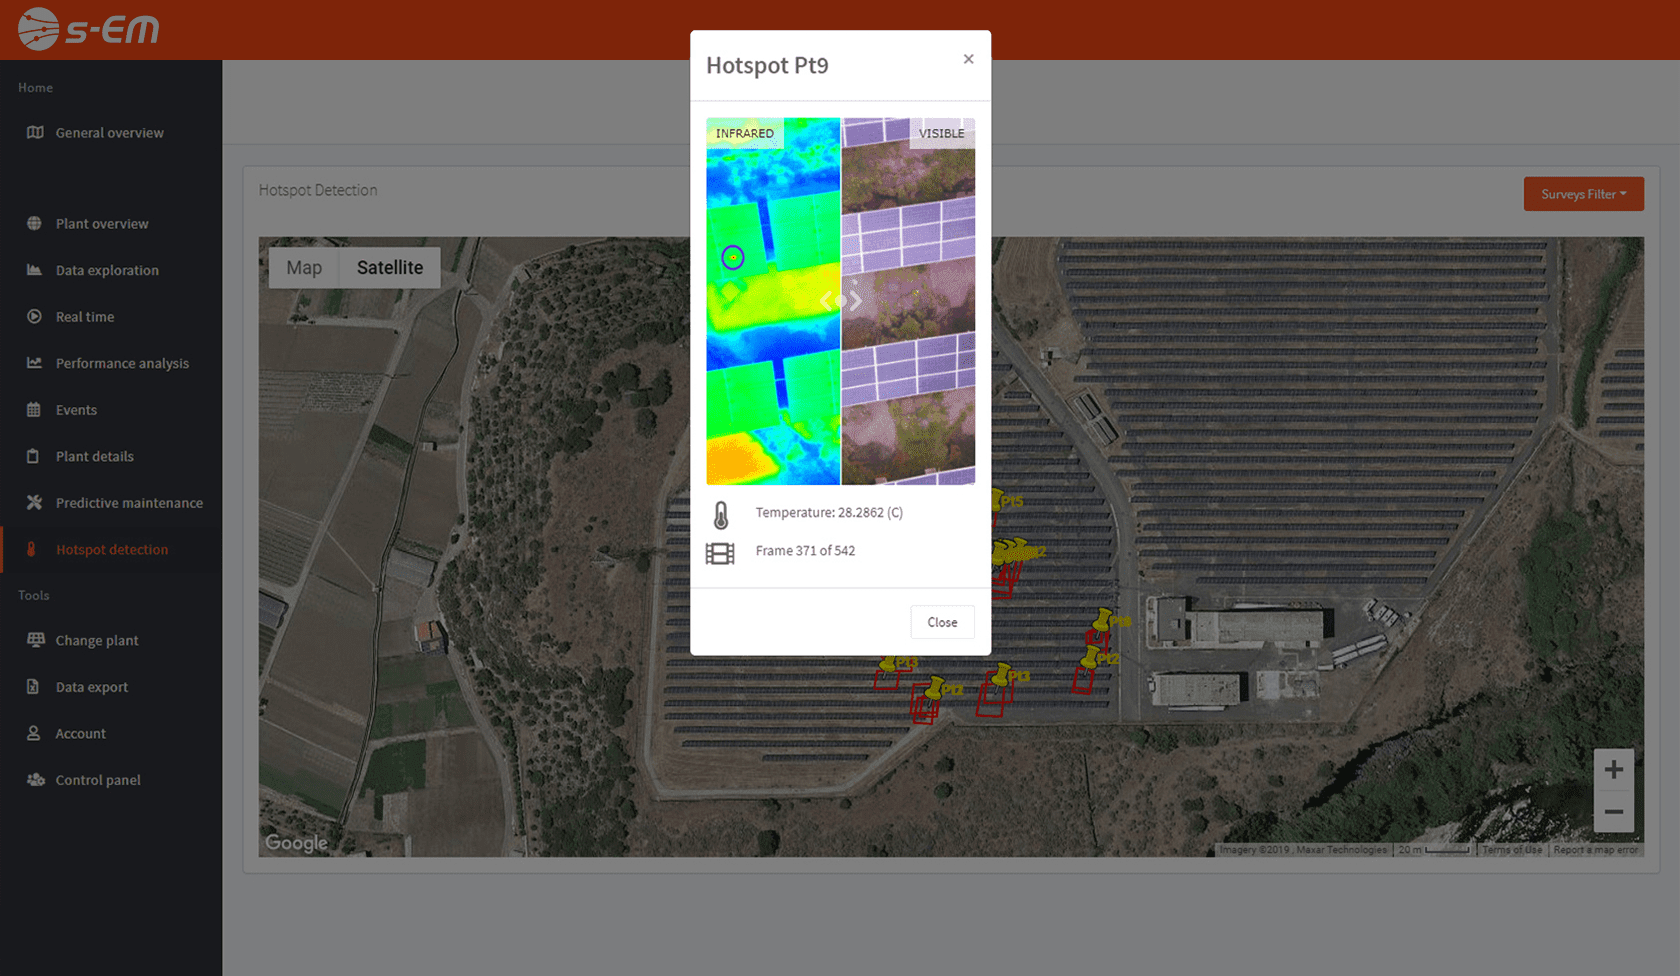Click the thermometer icon beside Temperature
Image resolution: width=1680 pixels, height=976 pixels.
pyautogui.click(x=720, y=514)
